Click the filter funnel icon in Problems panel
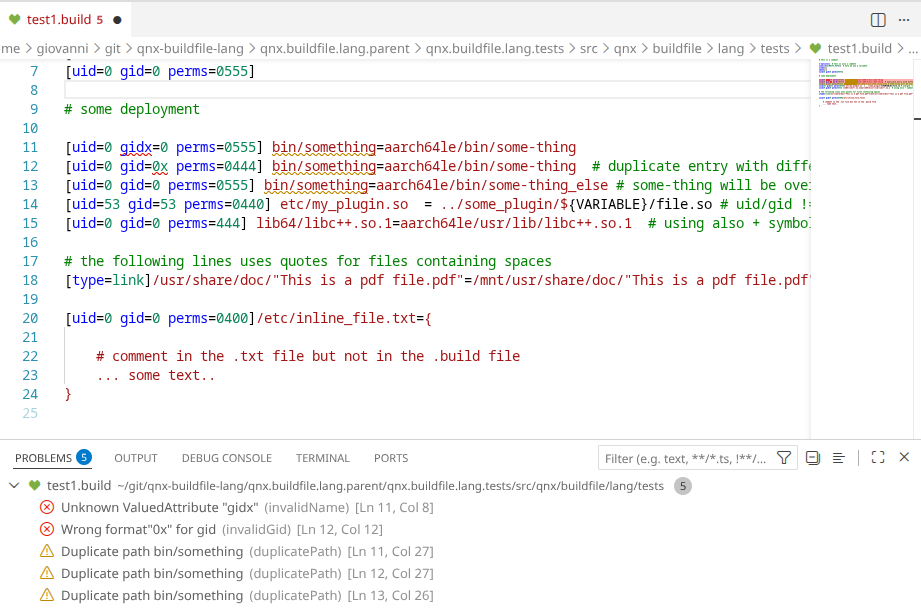 pyautogui.click(x=784, y=457)
